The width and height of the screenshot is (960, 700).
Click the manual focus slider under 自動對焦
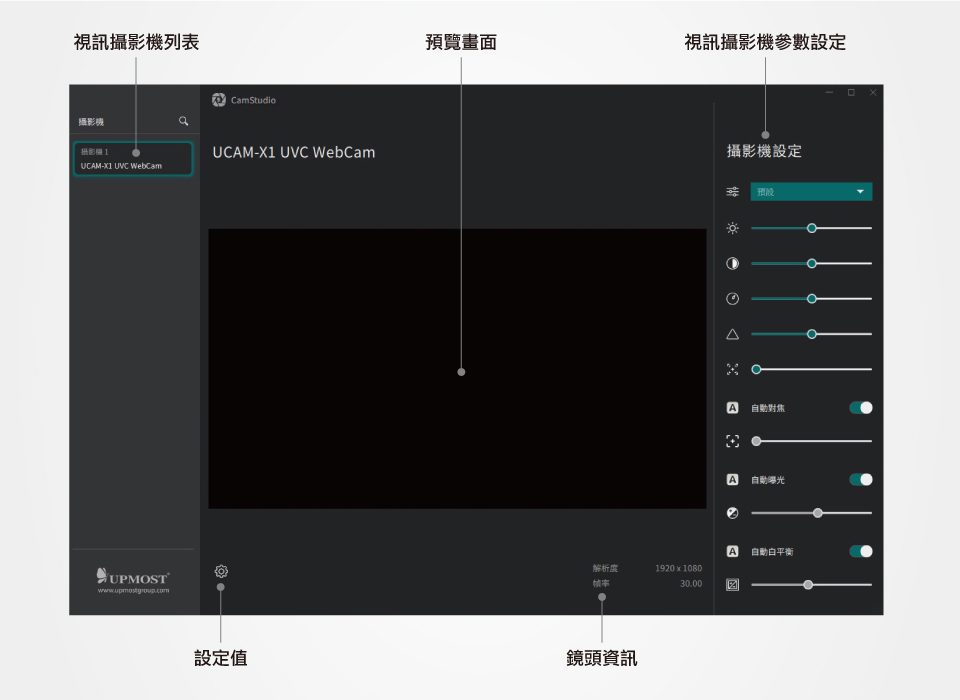[811, 441]
